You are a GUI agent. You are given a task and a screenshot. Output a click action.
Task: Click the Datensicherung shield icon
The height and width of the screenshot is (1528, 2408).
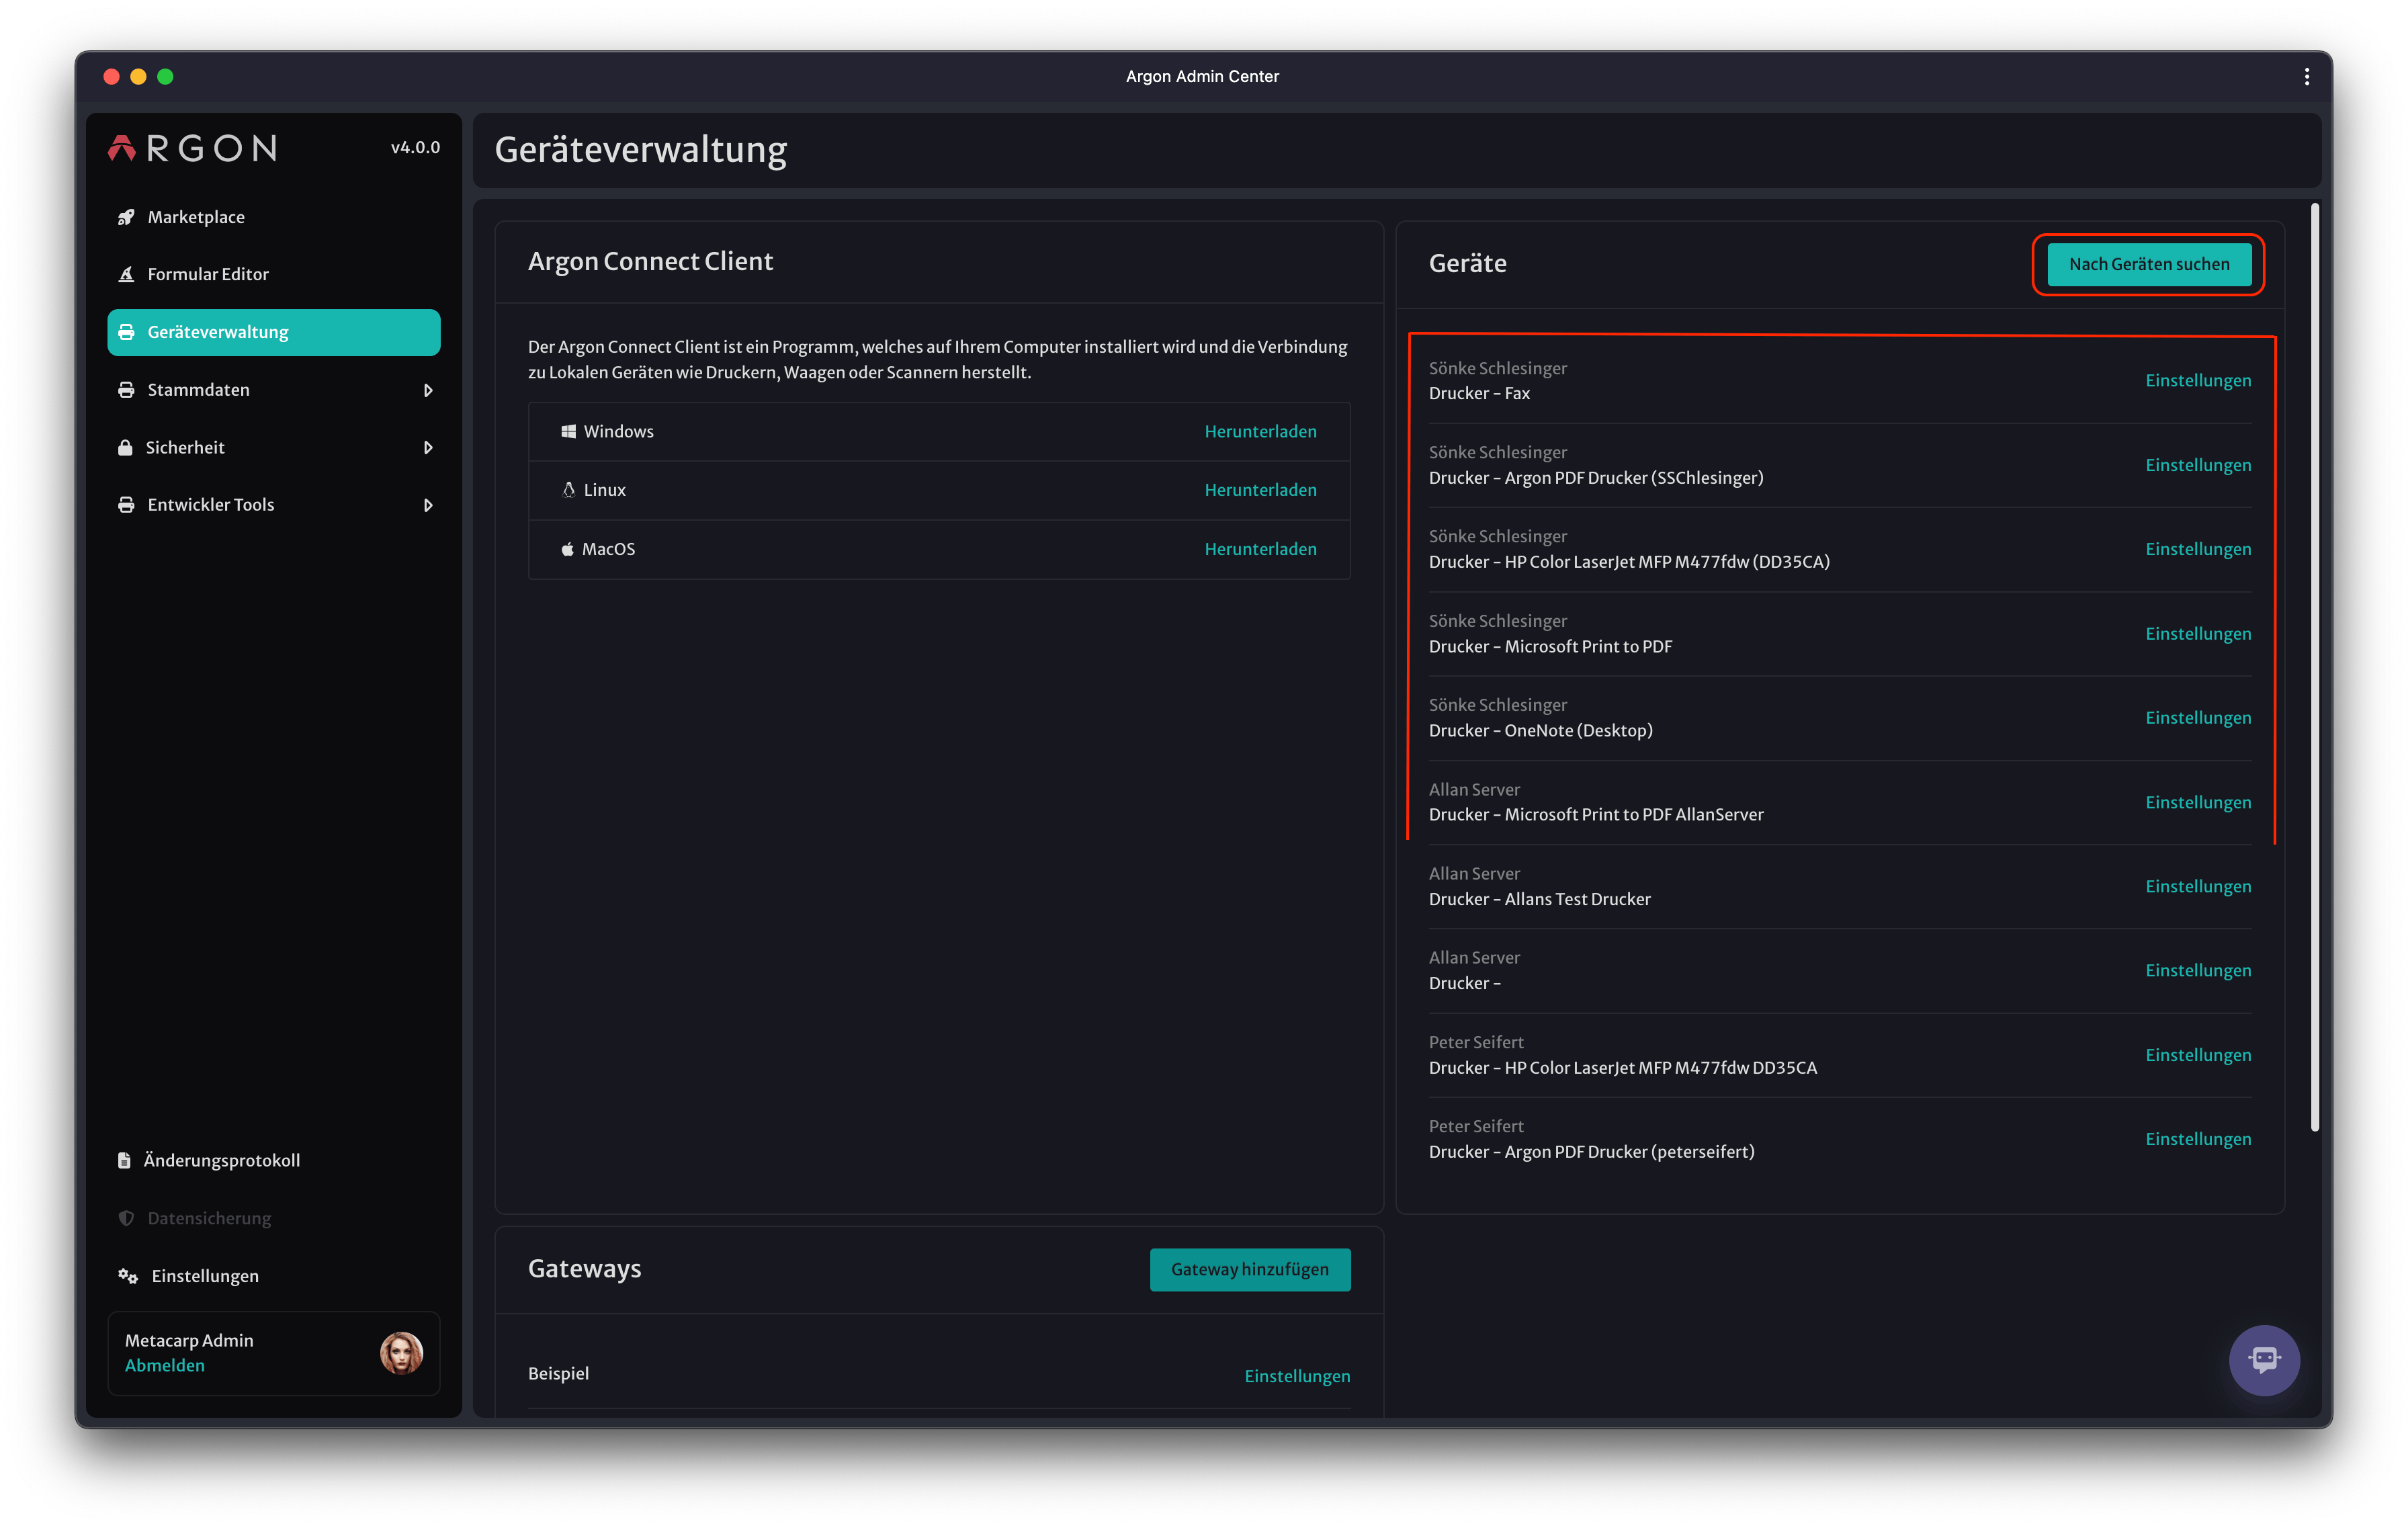pyautogui.click(x=126, y=1218)
